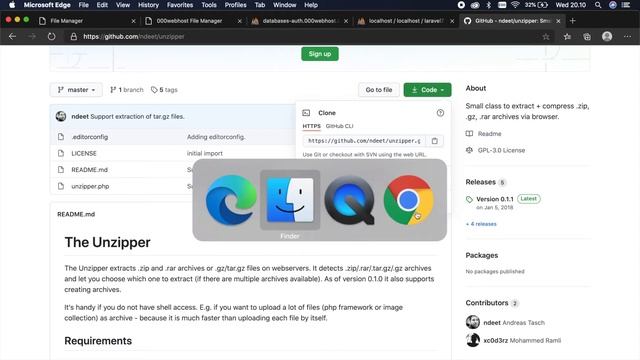Open the 5 tags link

tap(164, 90)
